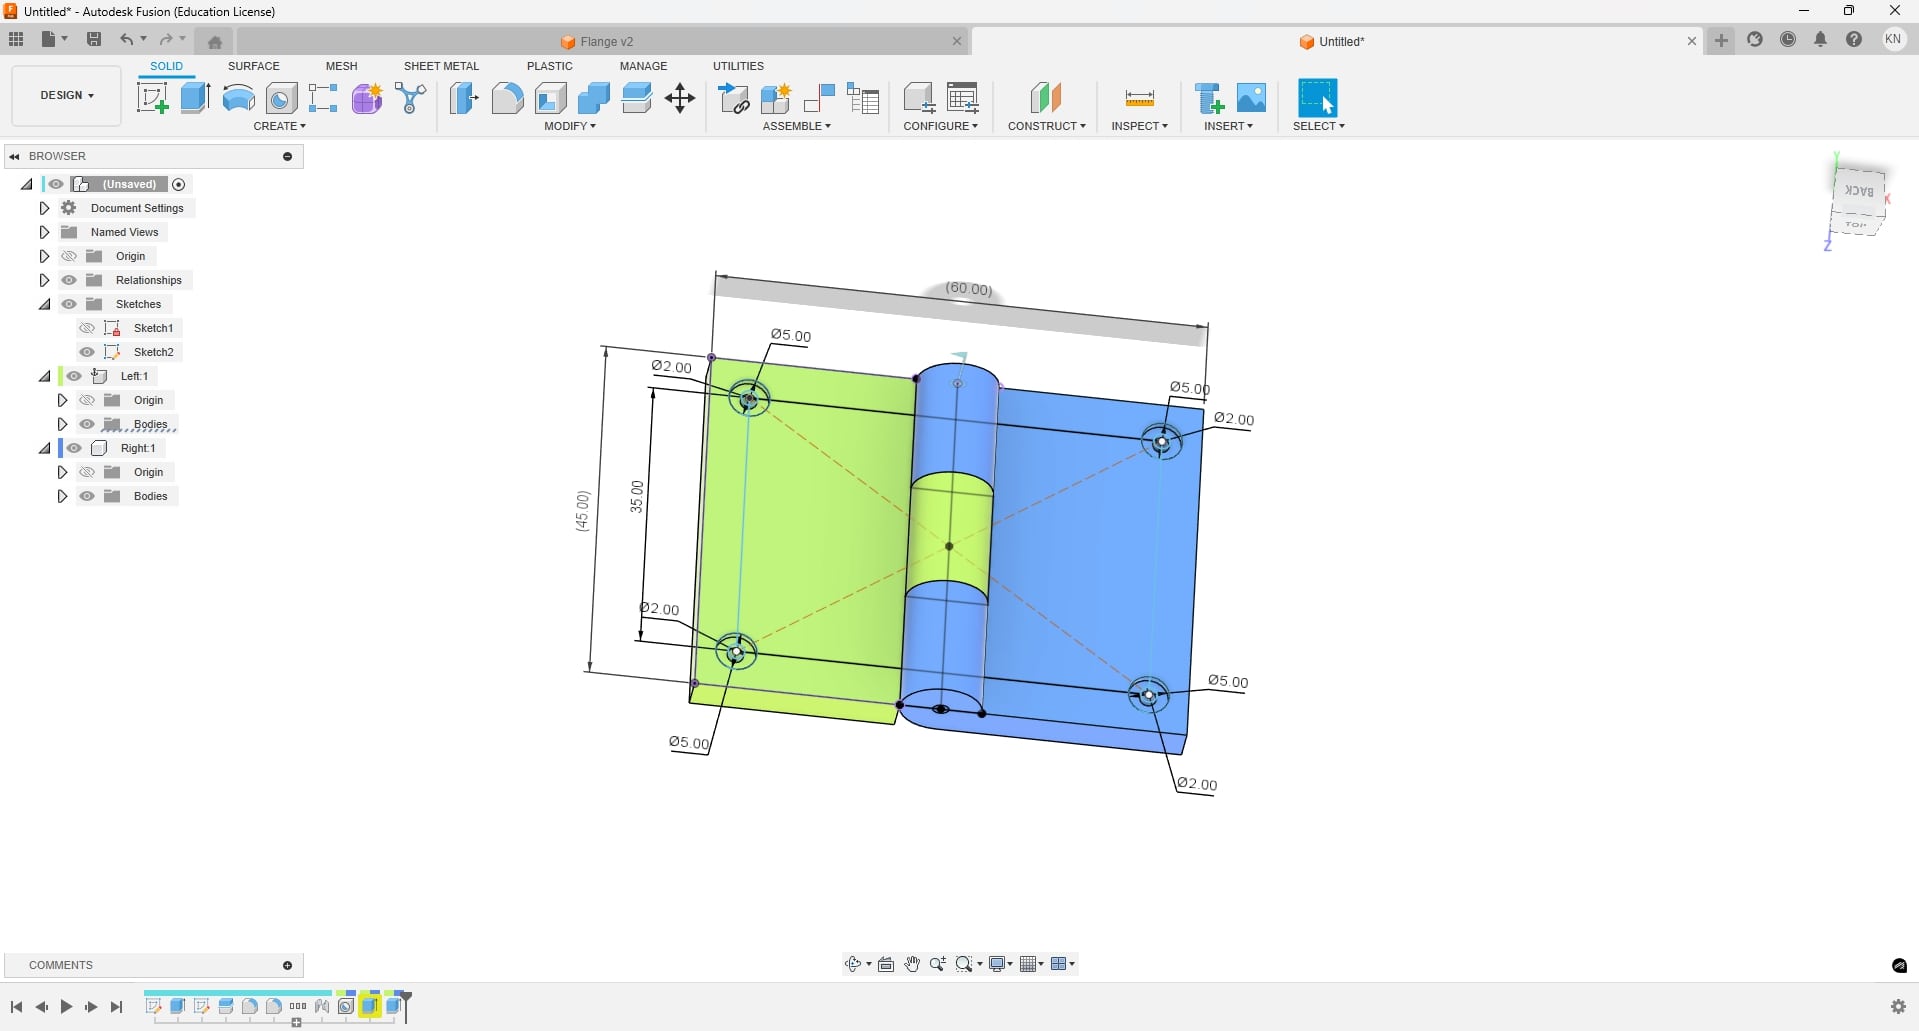Screen dimensions: 1919x1031
Task: Hide the Right:1 component
Action: coord(74,448)
